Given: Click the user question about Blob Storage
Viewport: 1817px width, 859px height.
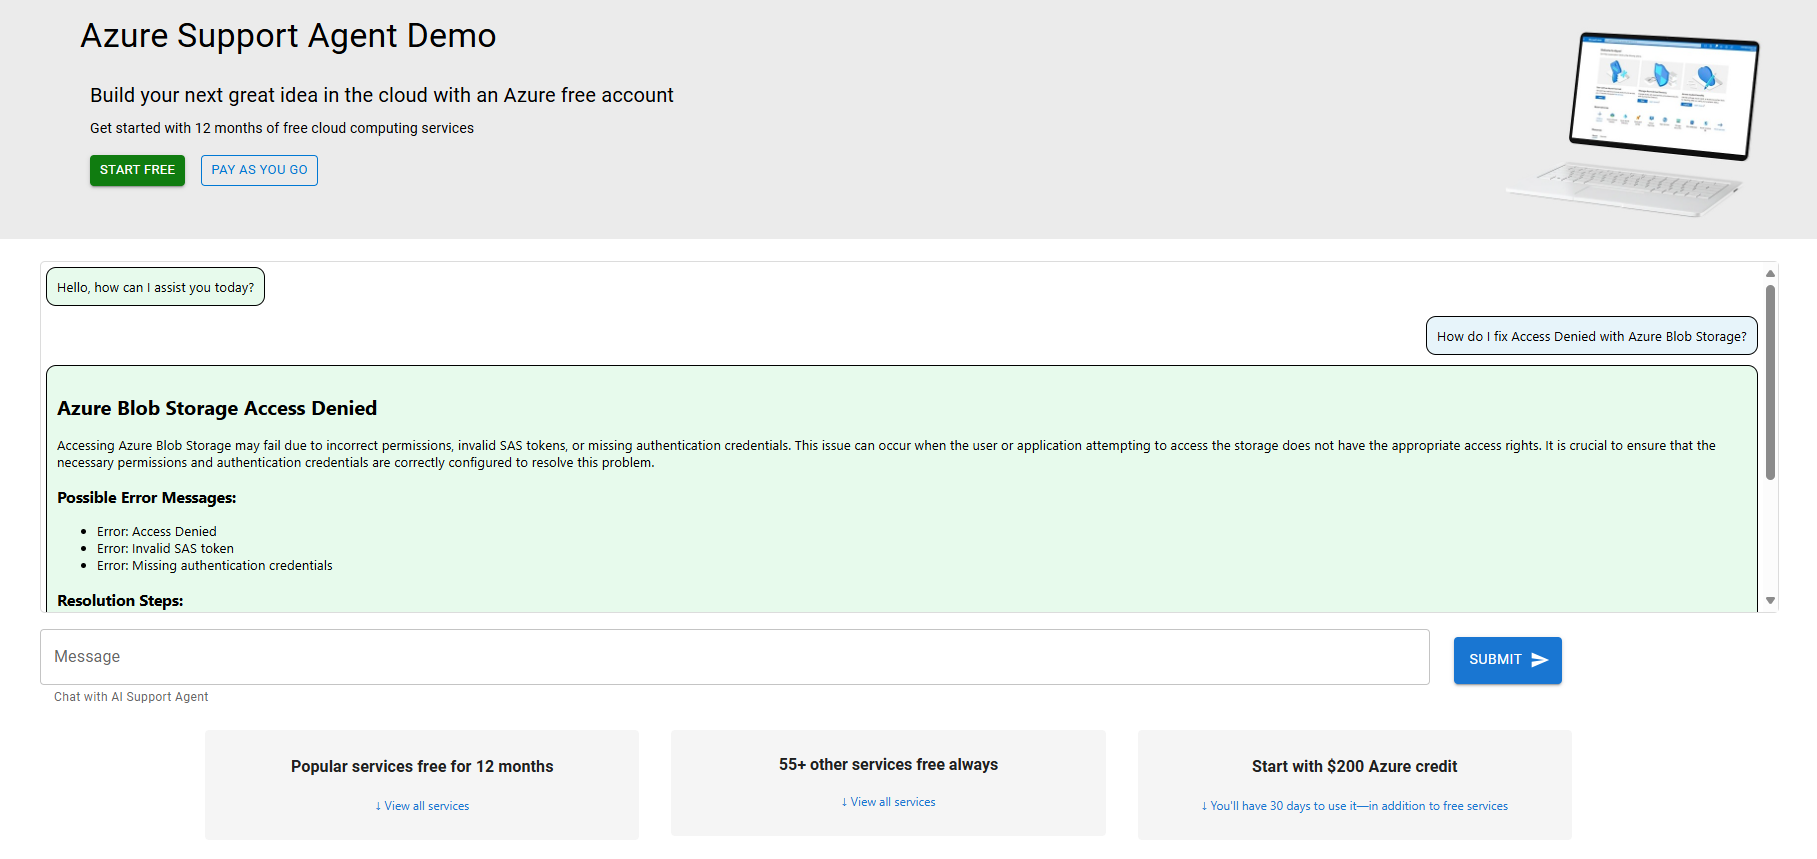Looking at the screenshot, I should (1591, 336).
